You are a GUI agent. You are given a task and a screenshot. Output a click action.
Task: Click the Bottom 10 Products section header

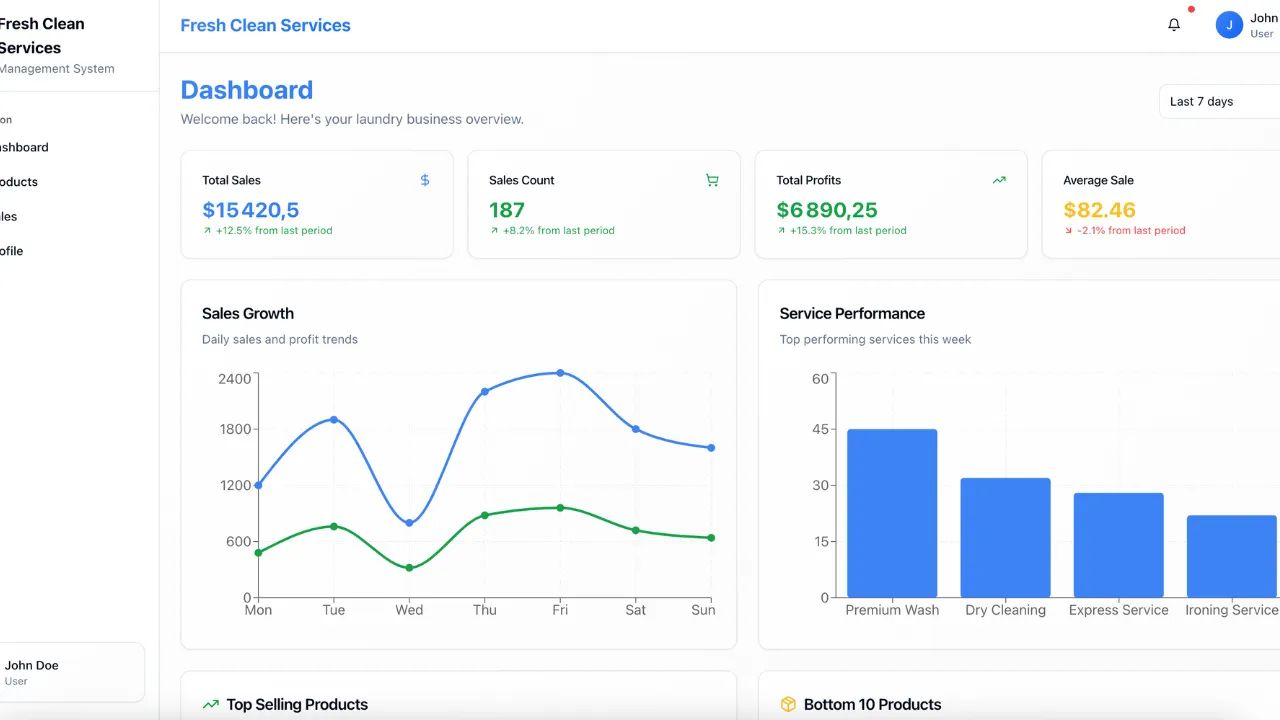pyautogui.click(x=872, y=704)
